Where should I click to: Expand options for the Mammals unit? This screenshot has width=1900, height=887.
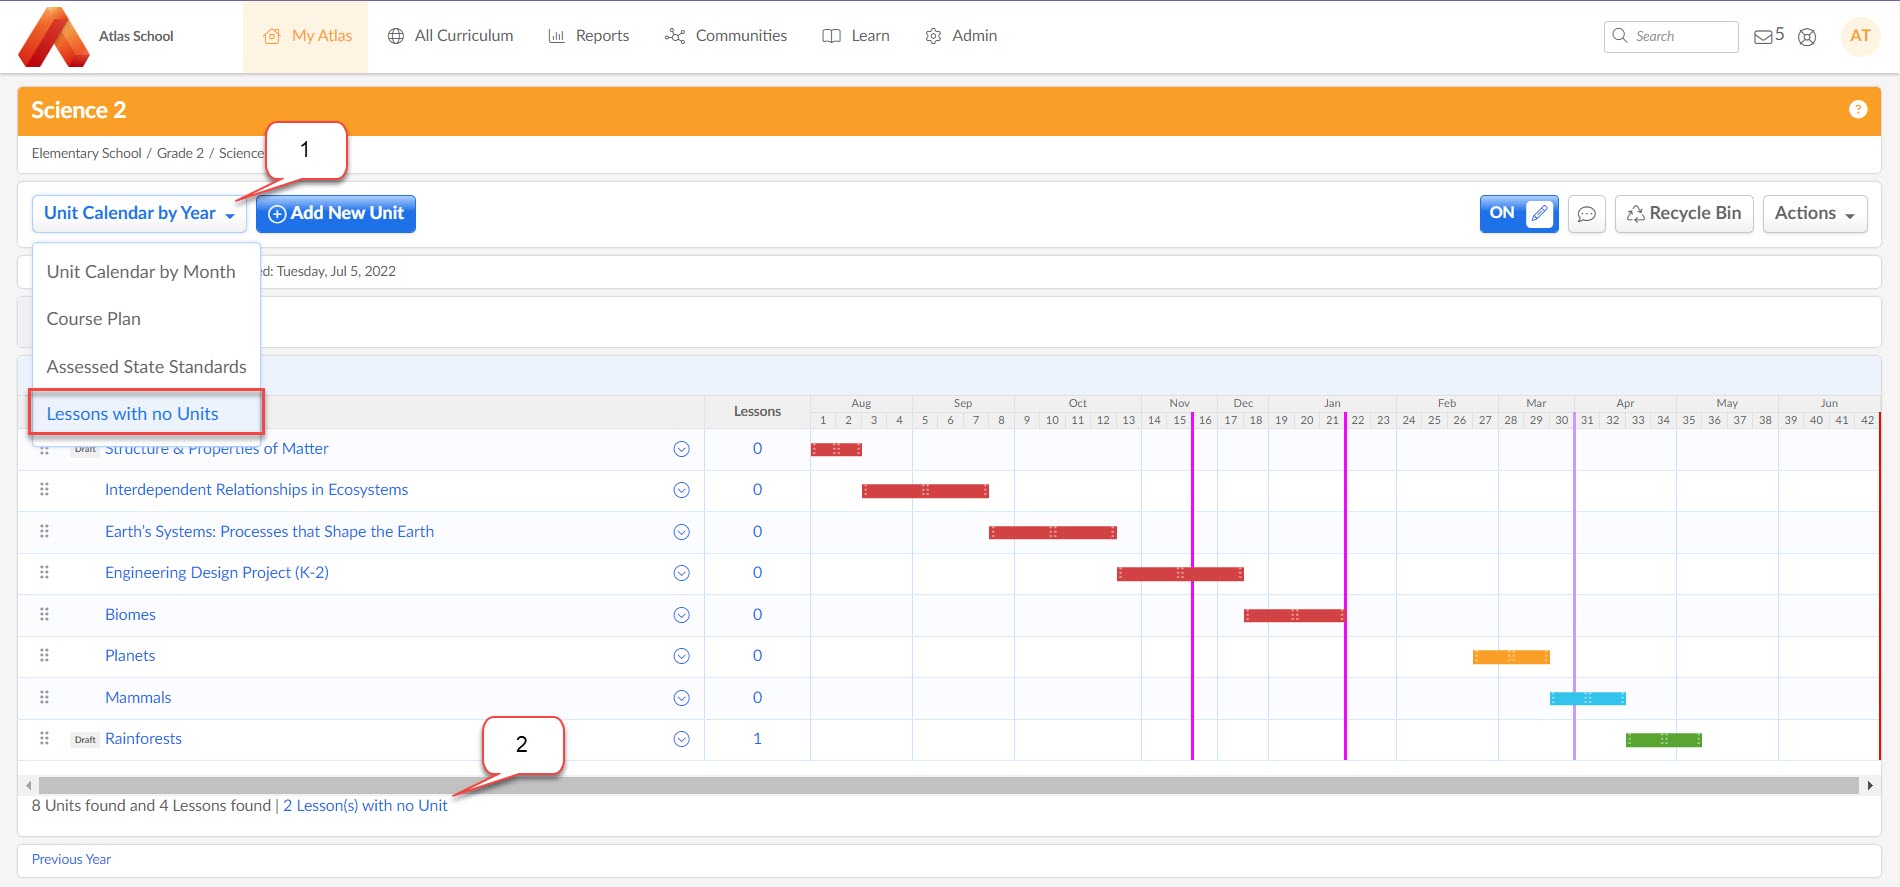click(x=681, y=698)
